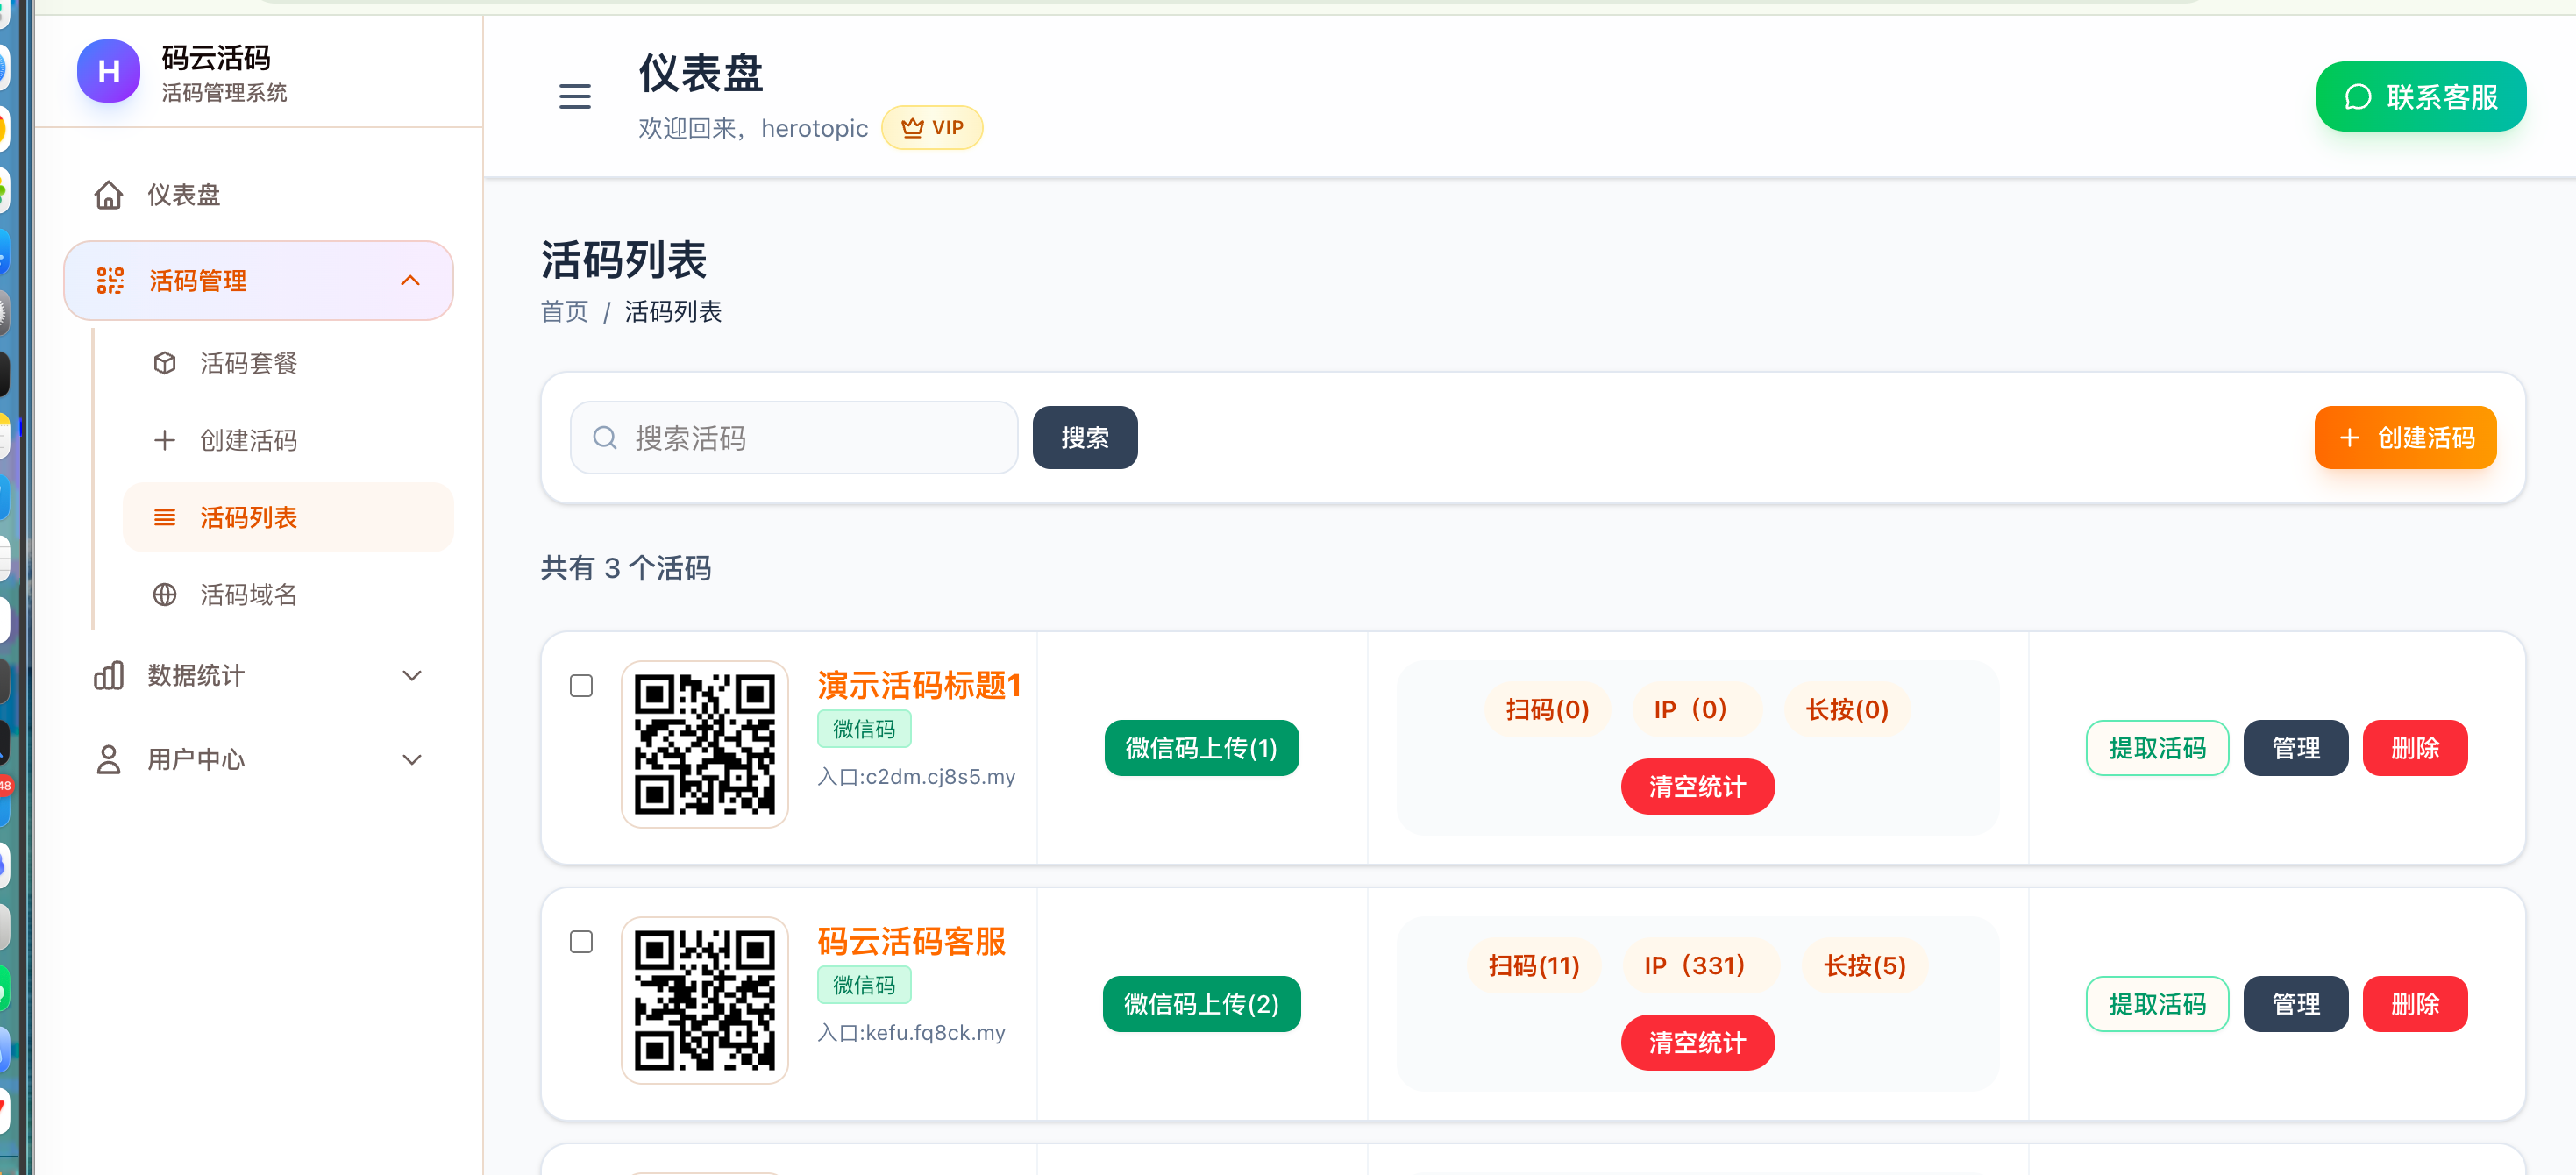2576x1175 pixels.
Task: Open 仪表盘 in the sidebar
Action: [x=258, y=195]
